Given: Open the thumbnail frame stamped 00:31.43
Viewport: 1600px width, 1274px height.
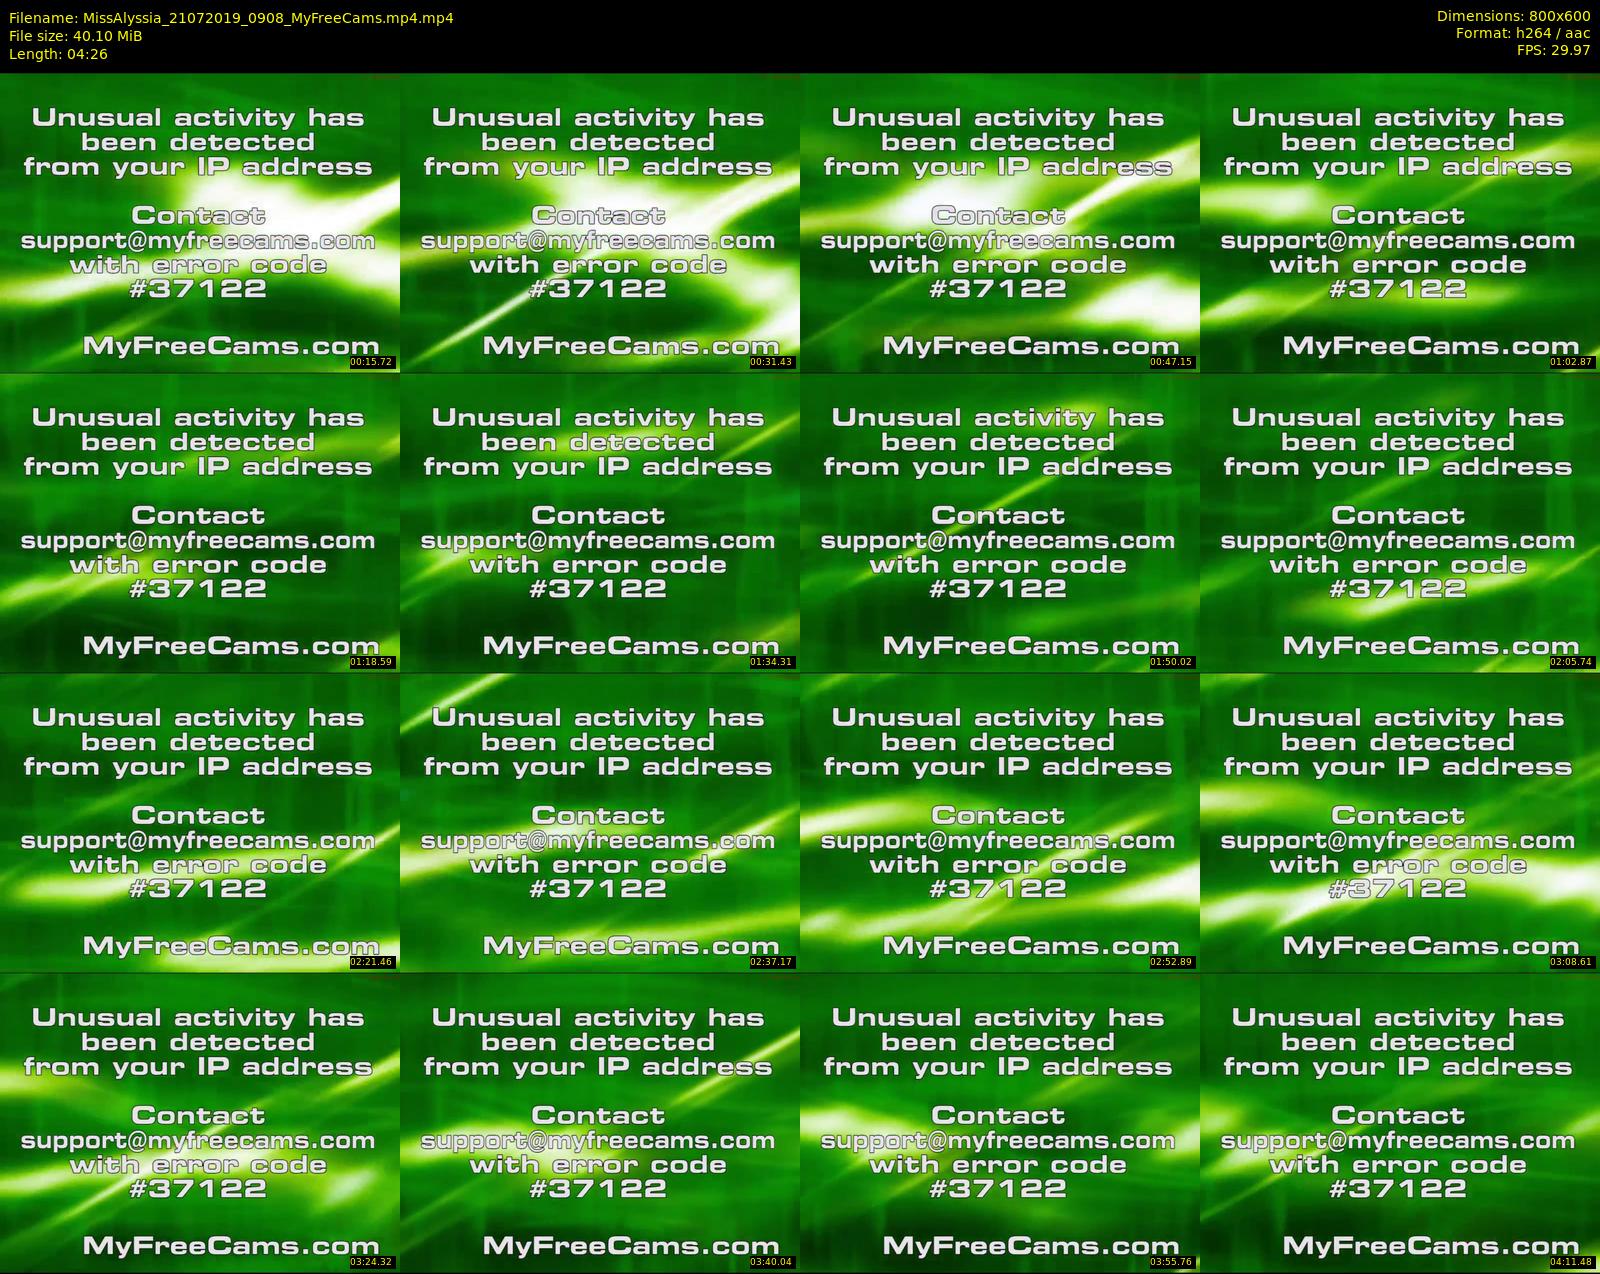Looking at the screenshot, I should (x=599, y=223).
